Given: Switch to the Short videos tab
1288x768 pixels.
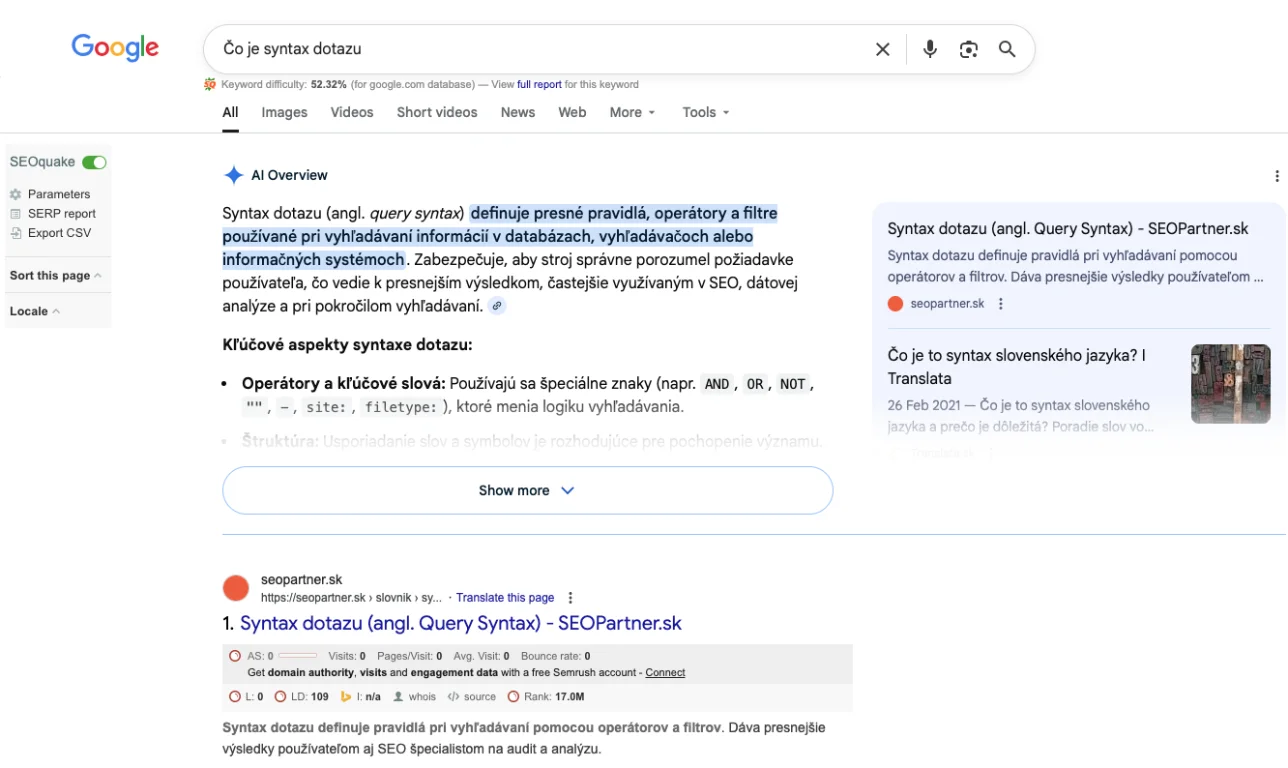Looking at the screenshot, I should (x=437, y=112).
